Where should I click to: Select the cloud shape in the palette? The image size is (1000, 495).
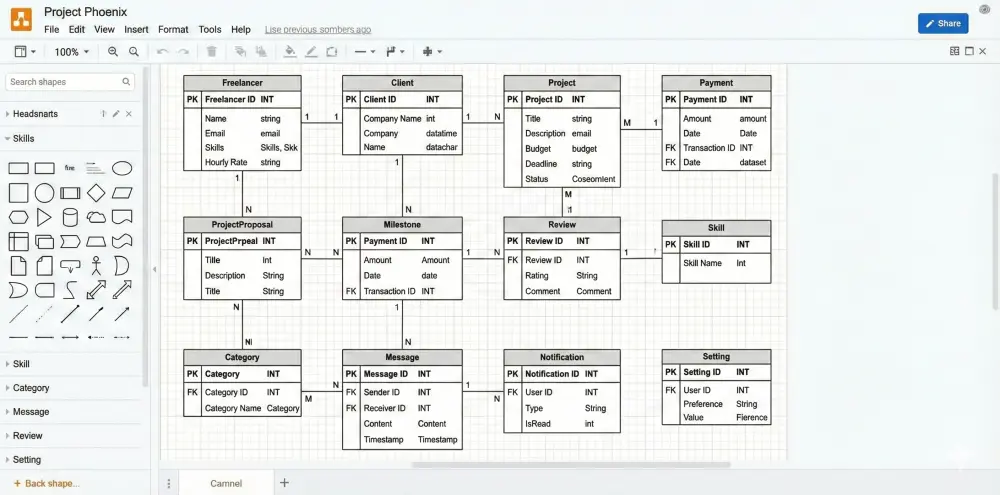coord(96,218)
